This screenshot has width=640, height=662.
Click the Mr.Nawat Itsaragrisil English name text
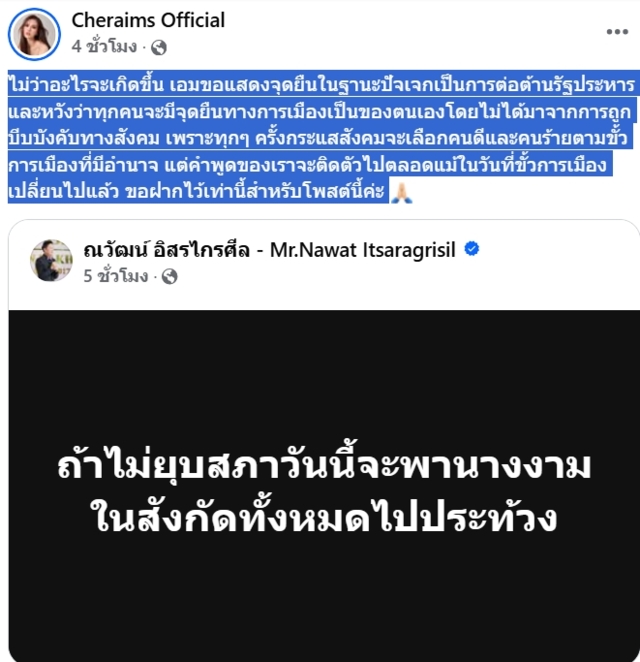click(363, 250)
